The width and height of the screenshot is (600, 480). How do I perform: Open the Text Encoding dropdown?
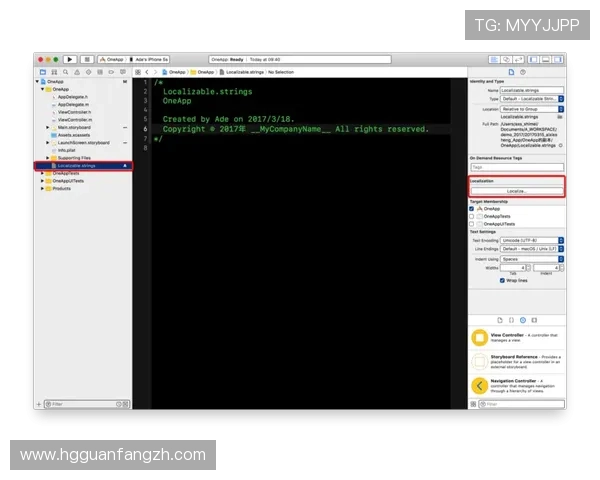click(x=532, y=240)
